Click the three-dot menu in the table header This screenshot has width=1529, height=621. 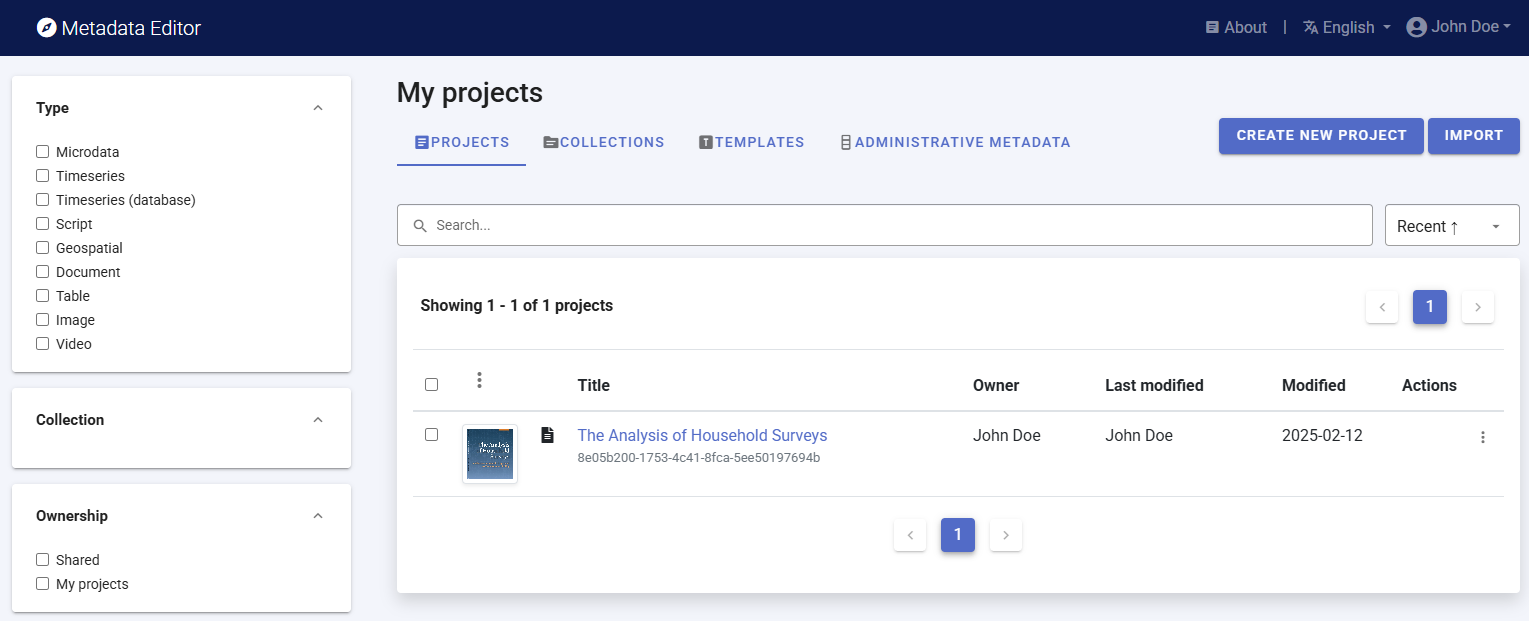click(x=480, y=380)
